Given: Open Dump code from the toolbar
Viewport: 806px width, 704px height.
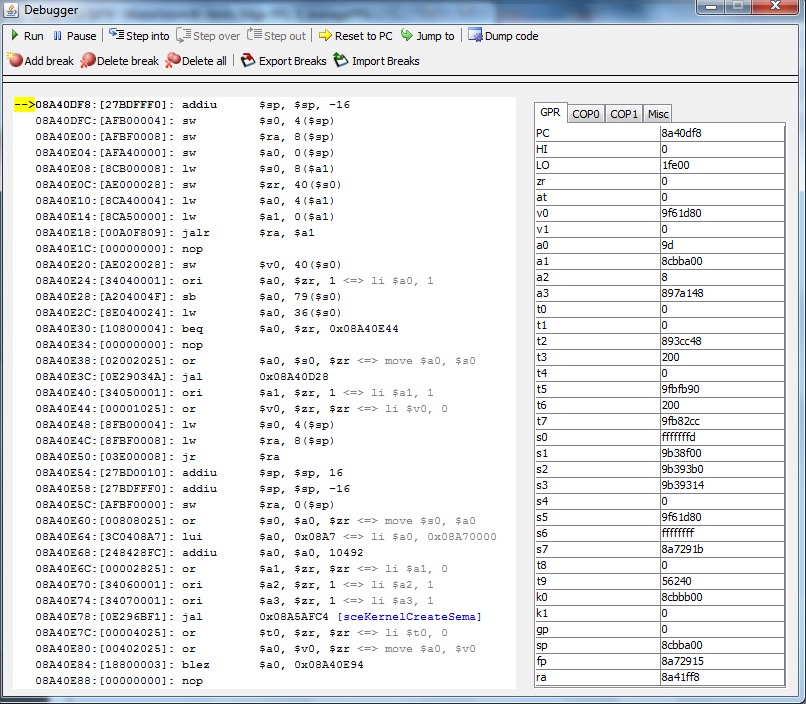Looking at the screenshot, I should pyautogui.click(x=476, y=36).
